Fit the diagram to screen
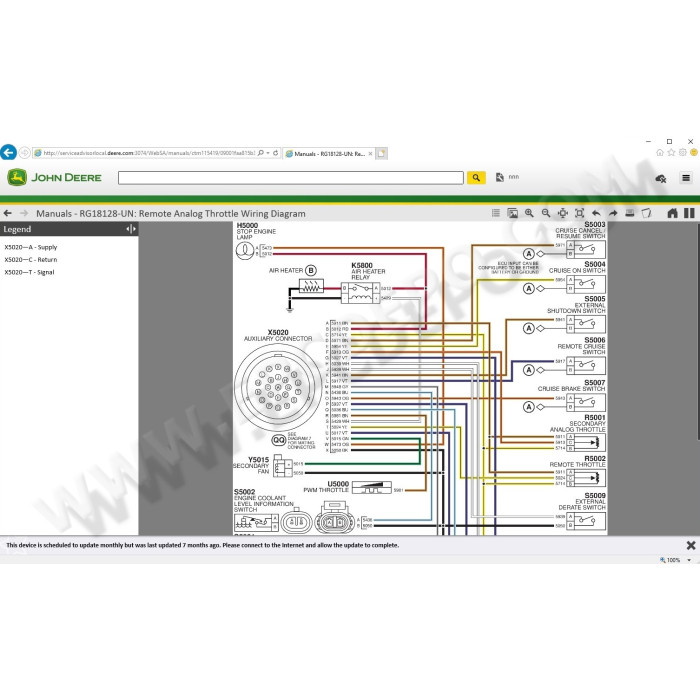This screenshot has width=700, height=700. [x=579, y=213]
